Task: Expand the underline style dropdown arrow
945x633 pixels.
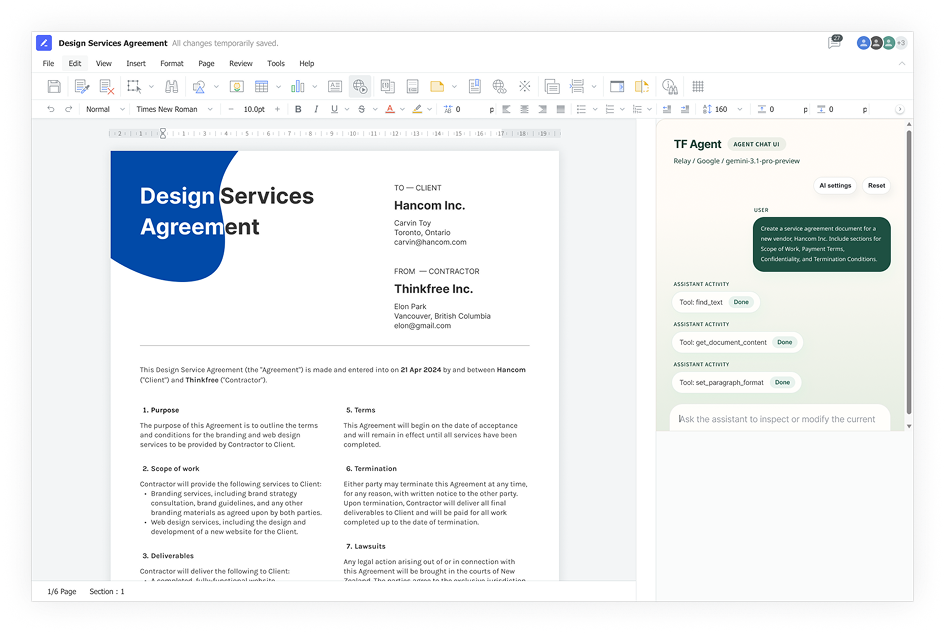Action: [347, 110]
